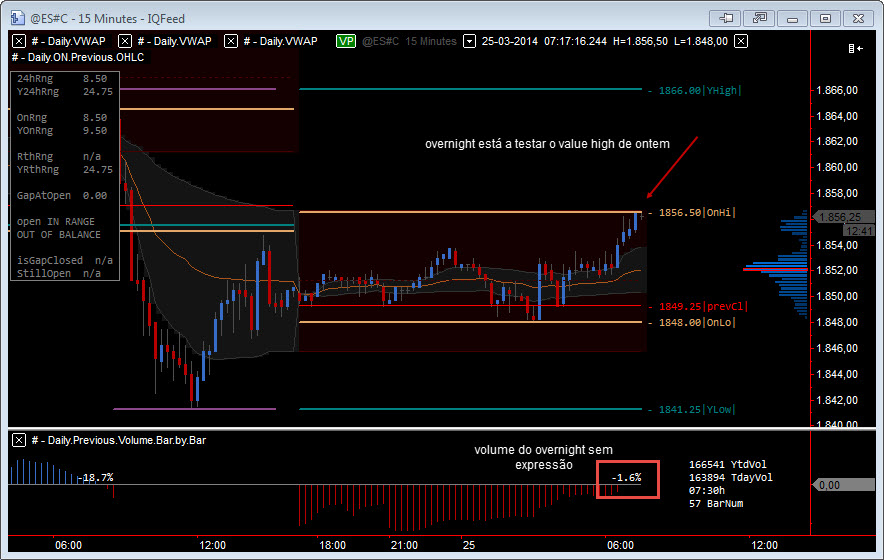The image size is (884, 560).
Task: Click the isGapClosed n/a row
Action: [65, 260]
